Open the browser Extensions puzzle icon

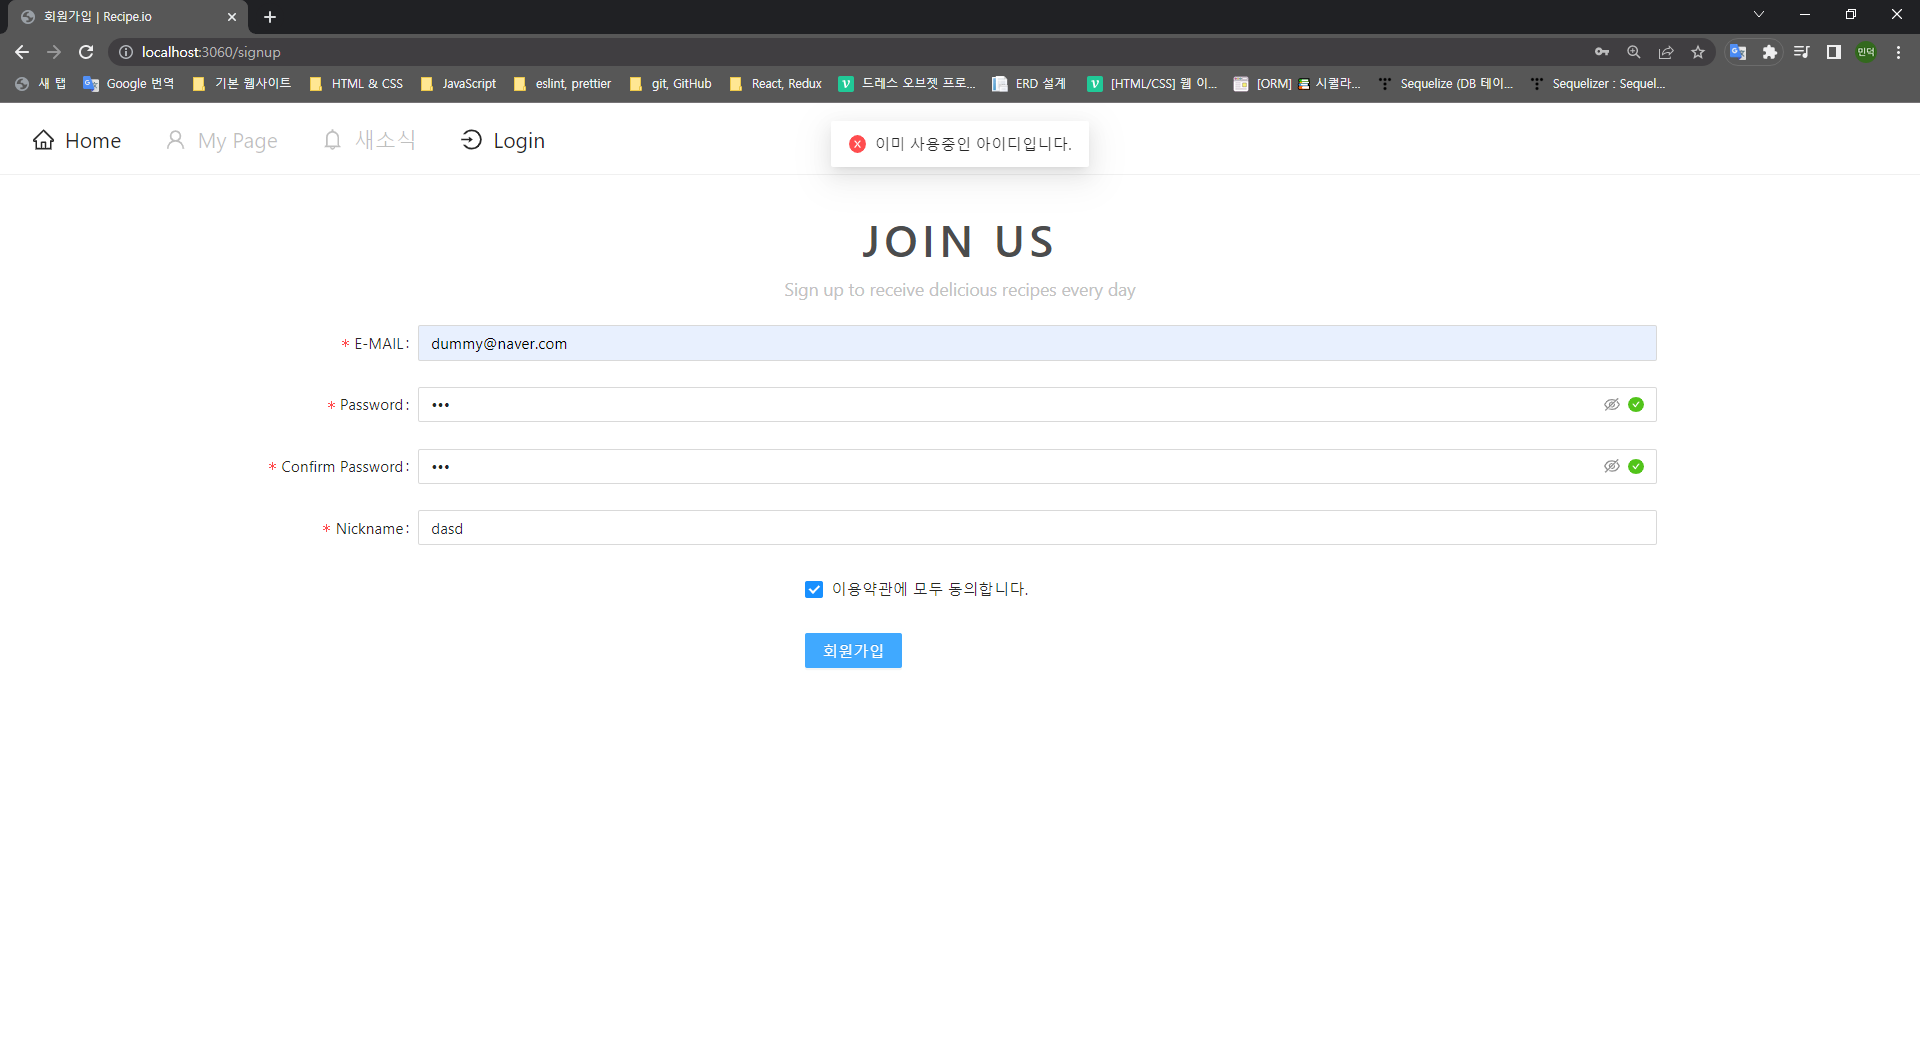1770,52
